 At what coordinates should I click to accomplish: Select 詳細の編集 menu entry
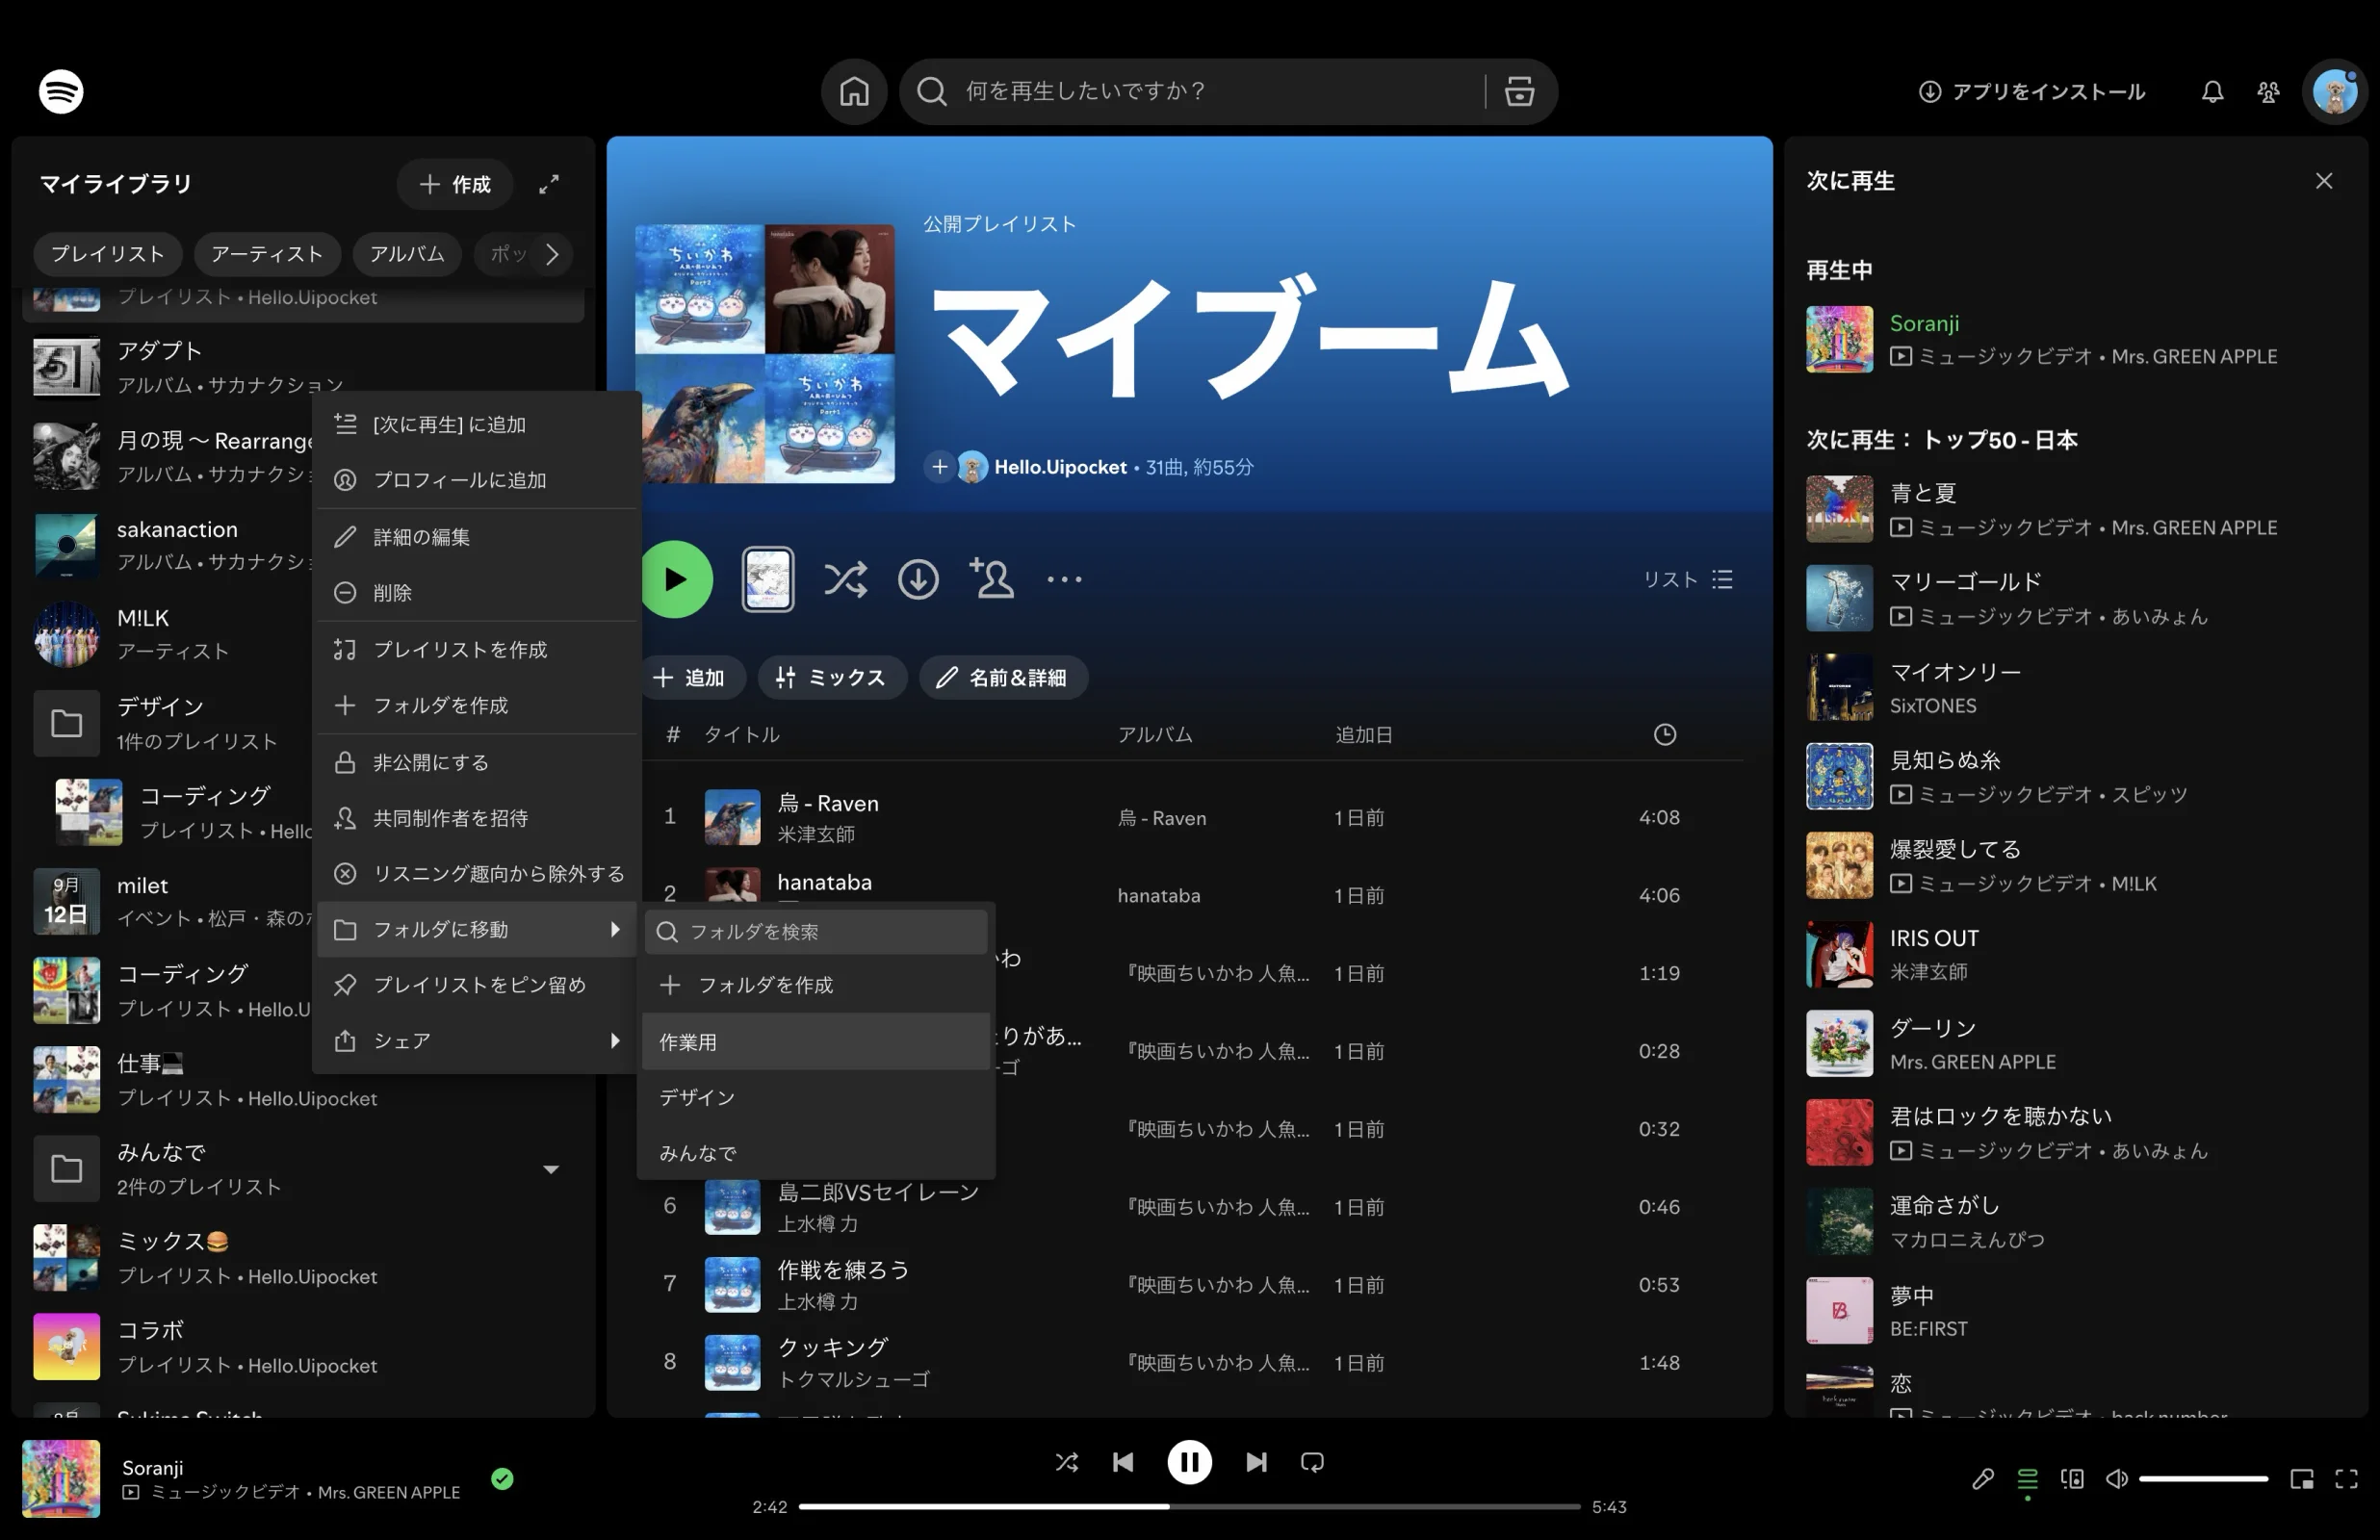point(476,537)
